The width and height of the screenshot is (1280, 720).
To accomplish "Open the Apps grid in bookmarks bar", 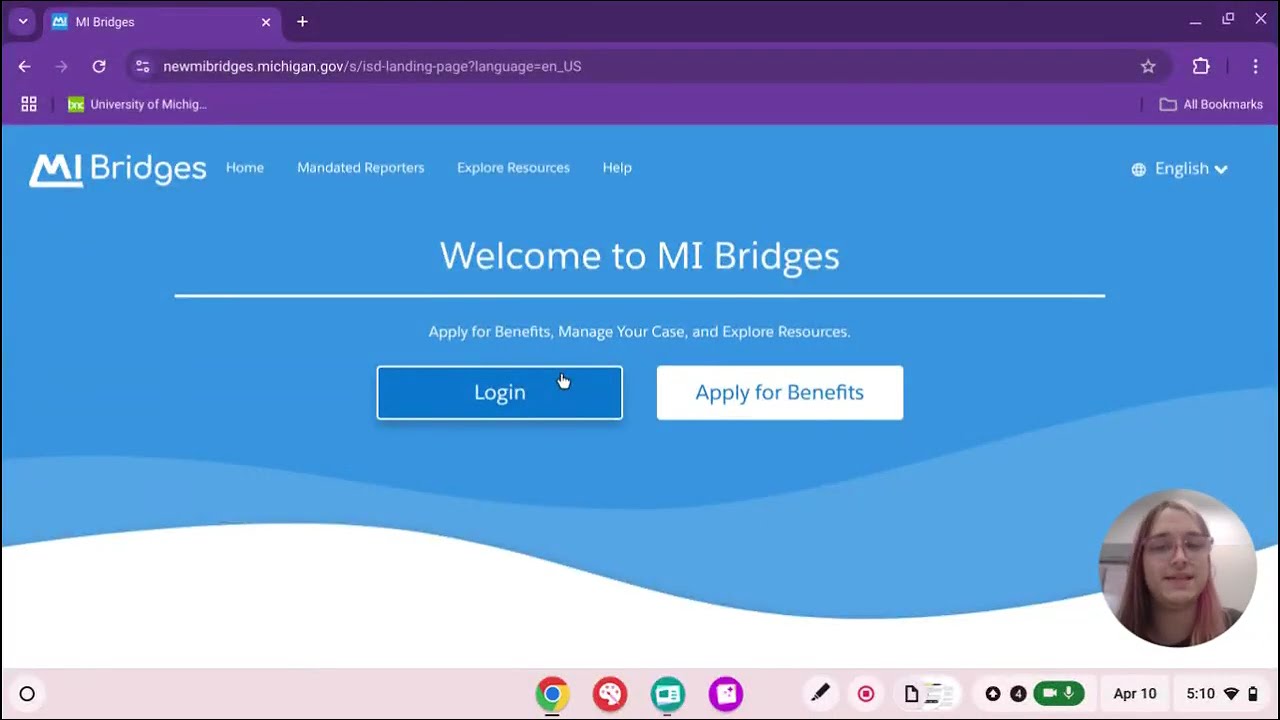I will coord(29,104).
